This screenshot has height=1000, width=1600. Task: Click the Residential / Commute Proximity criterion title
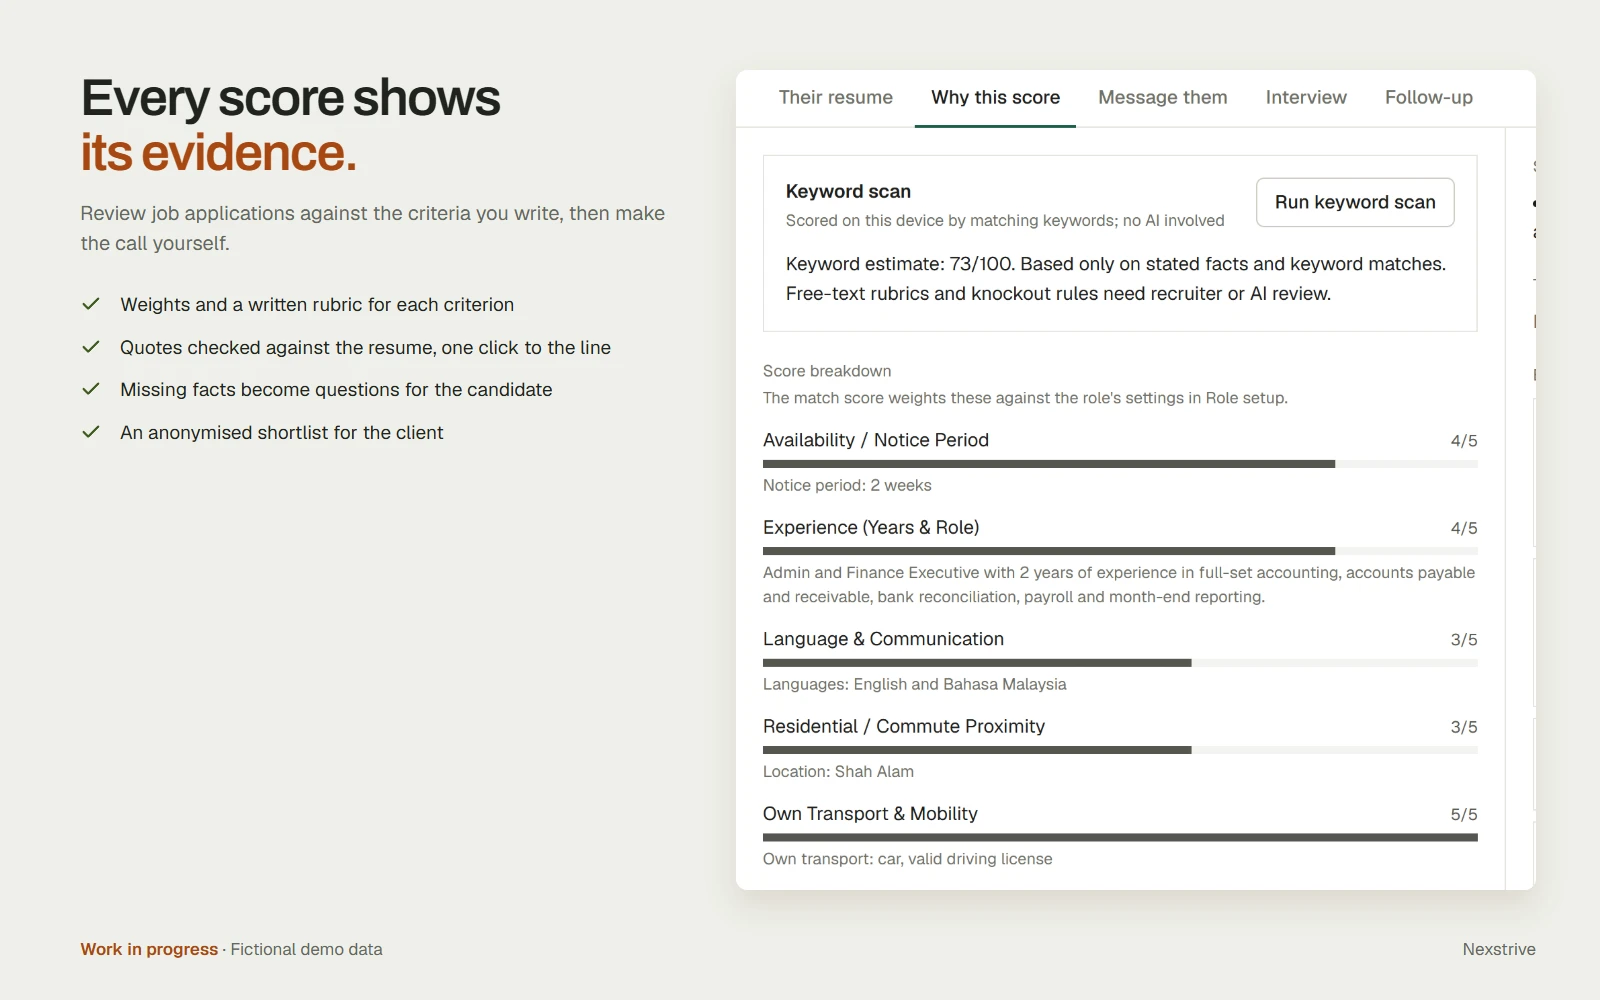point(904,726)
